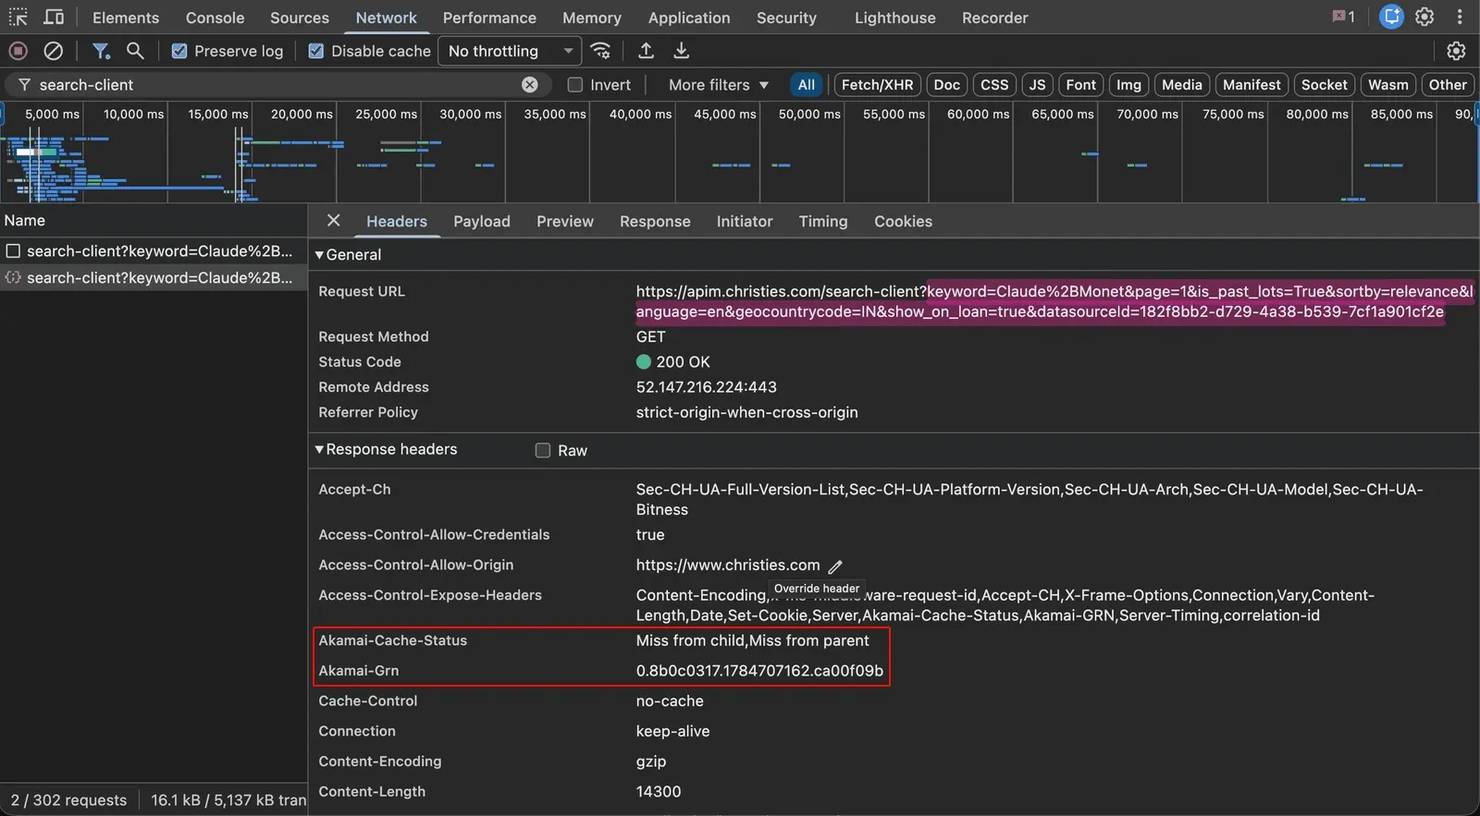
Task: Click the Content-Length value 14300
Action: 658,792
